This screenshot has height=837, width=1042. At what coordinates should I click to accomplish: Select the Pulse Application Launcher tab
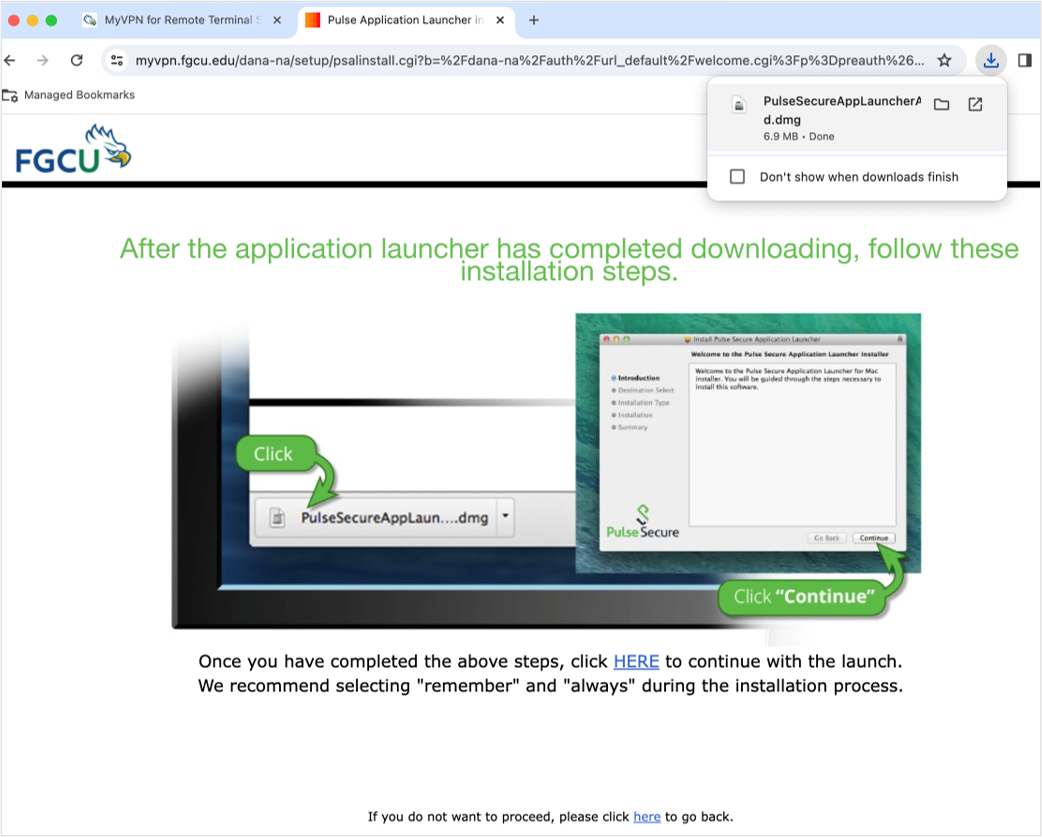click(x=395, y=19)
